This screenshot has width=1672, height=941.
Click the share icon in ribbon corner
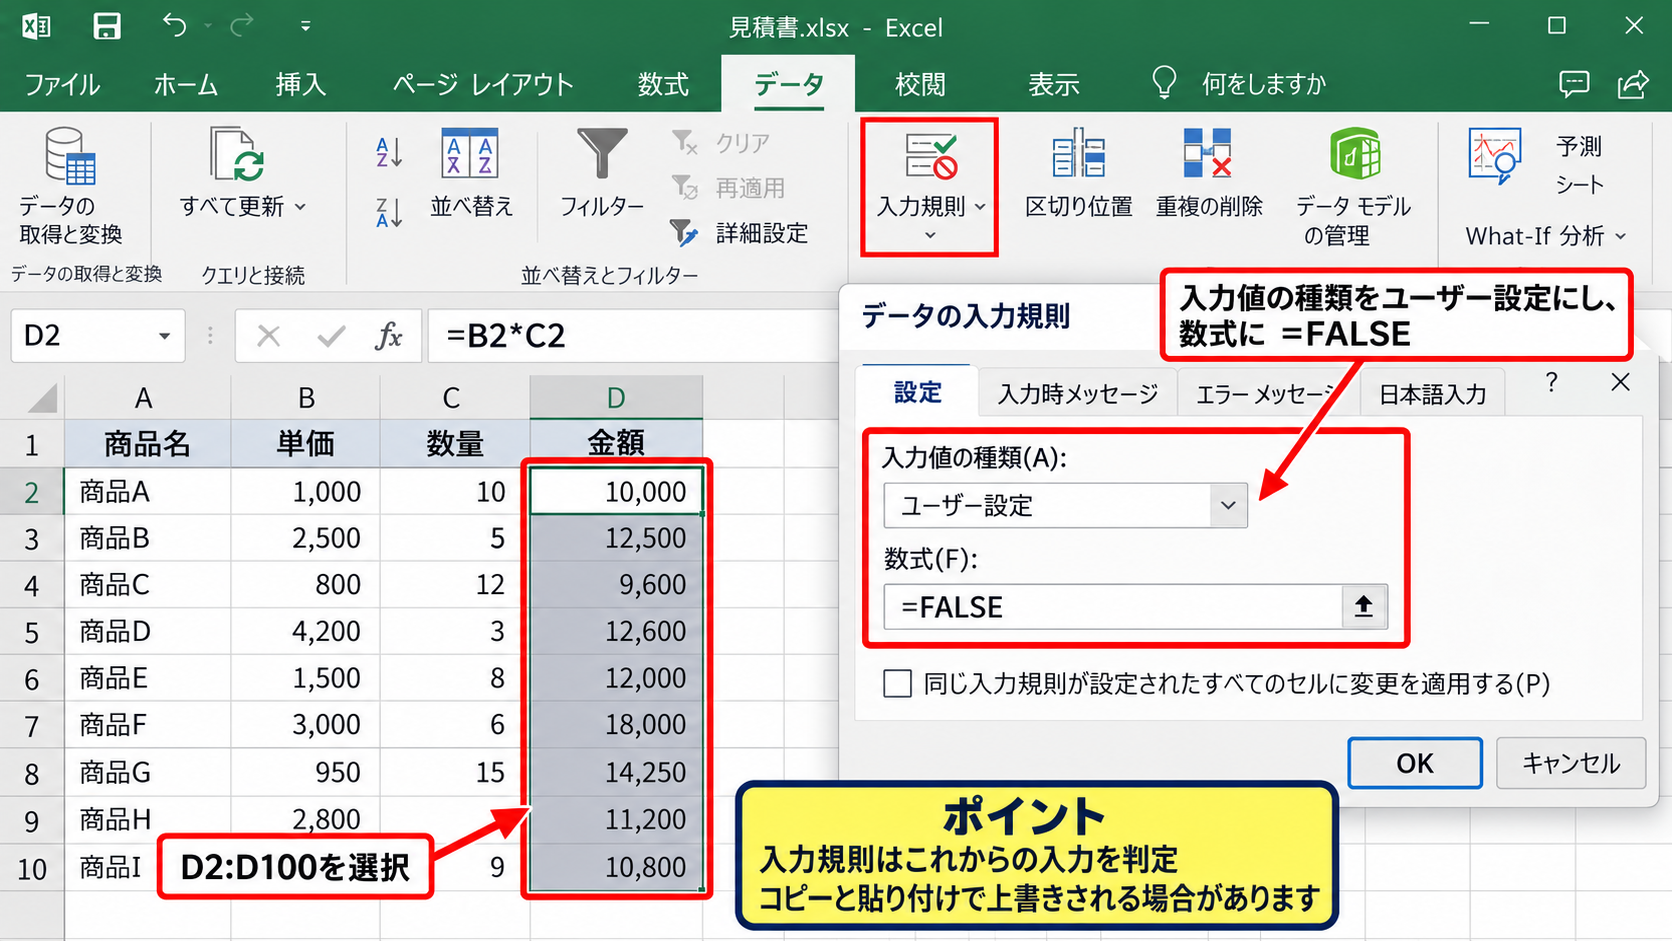pos(1633,84)
